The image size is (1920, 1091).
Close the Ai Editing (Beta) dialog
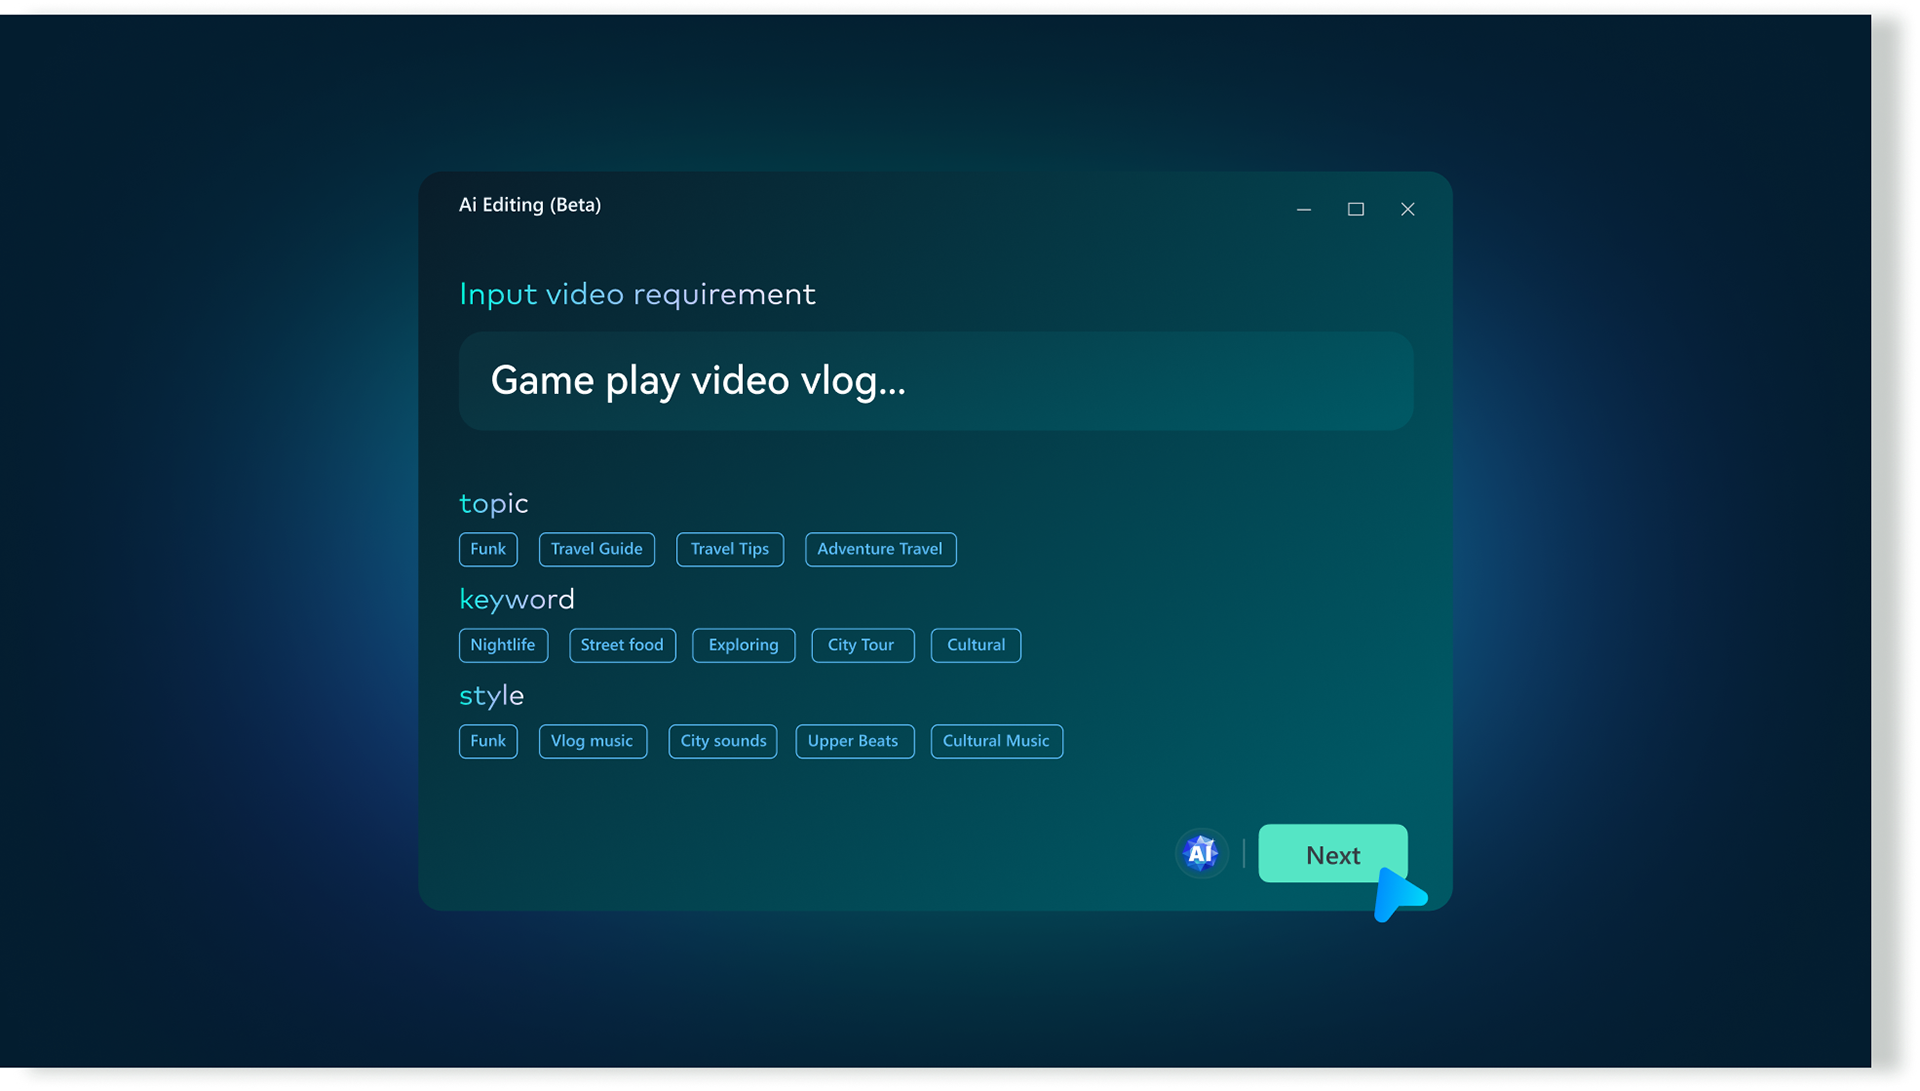click(1407, 209)
